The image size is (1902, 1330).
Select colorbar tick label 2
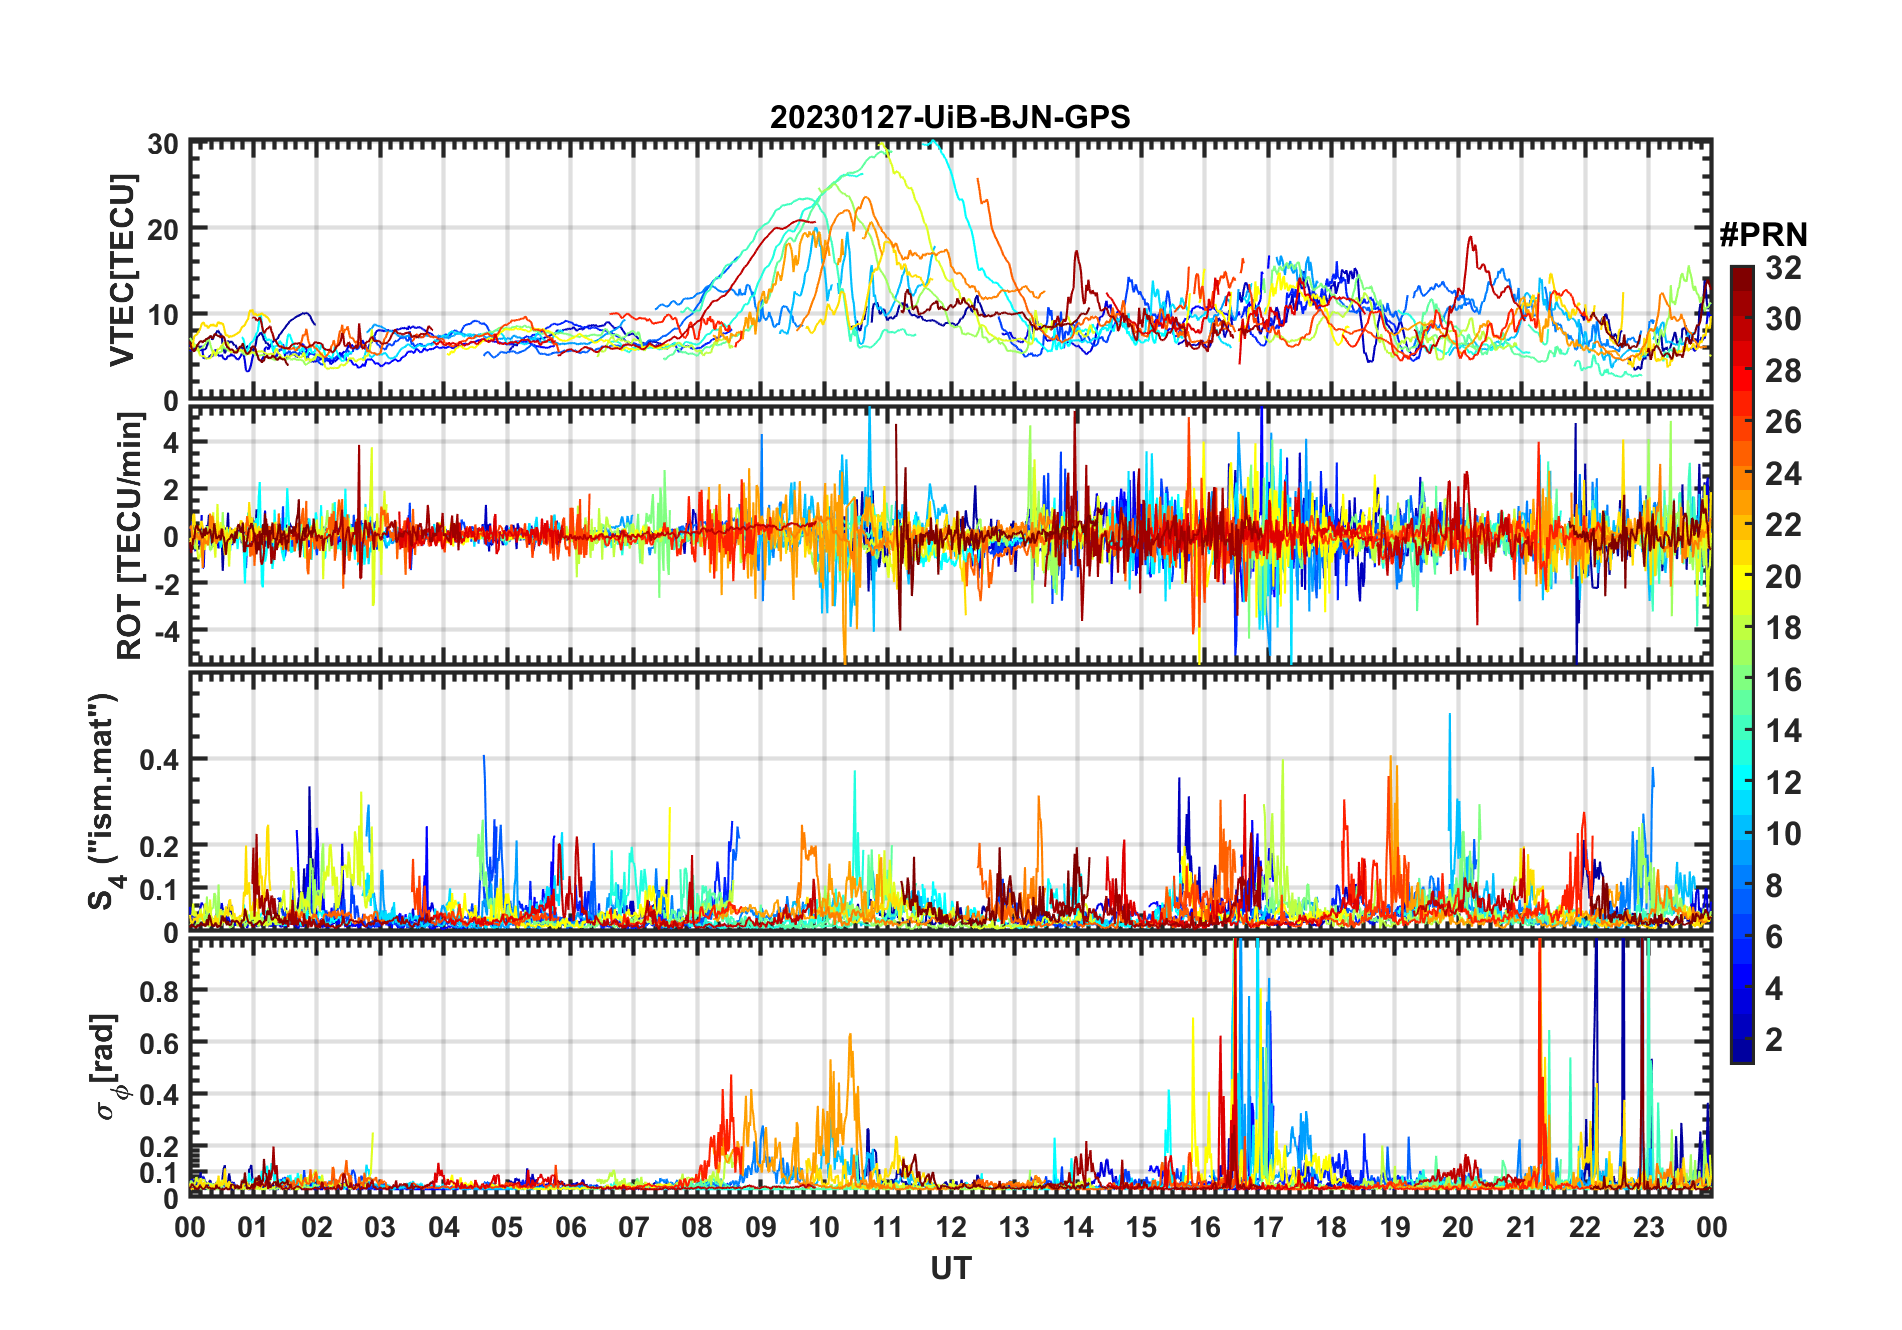tap(1774, 1039)
